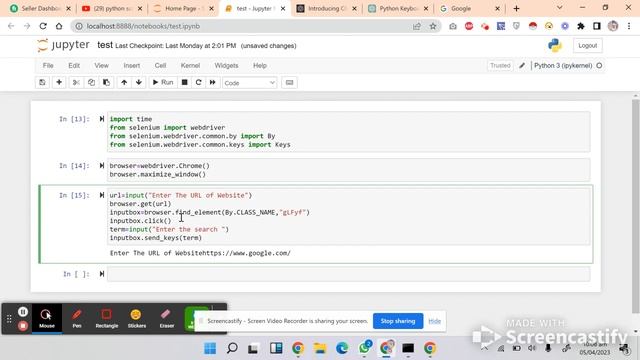Click the notebook title 'test'
This screenshot has height=360, width=640.
[x=105, y=45]
